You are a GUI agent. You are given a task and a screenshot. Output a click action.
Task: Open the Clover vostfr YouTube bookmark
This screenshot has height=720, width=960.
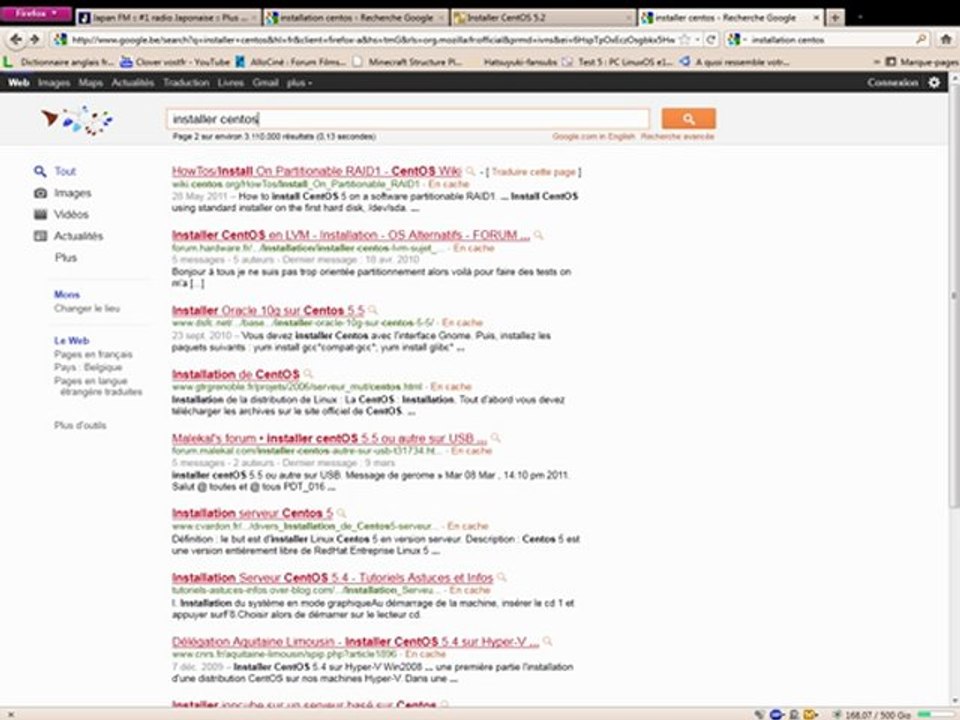point(174,62)
